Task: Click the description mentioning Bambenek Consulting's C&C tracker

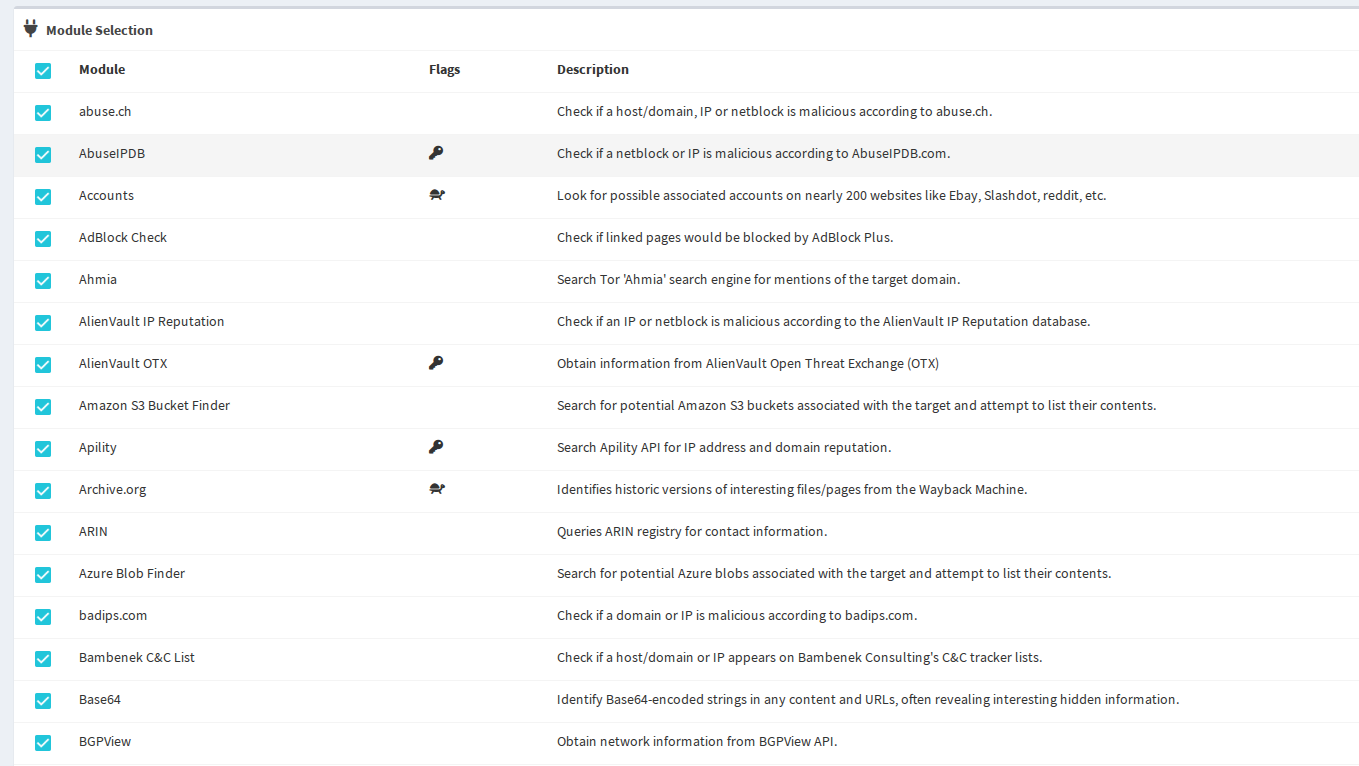Action: click(800, 657)
